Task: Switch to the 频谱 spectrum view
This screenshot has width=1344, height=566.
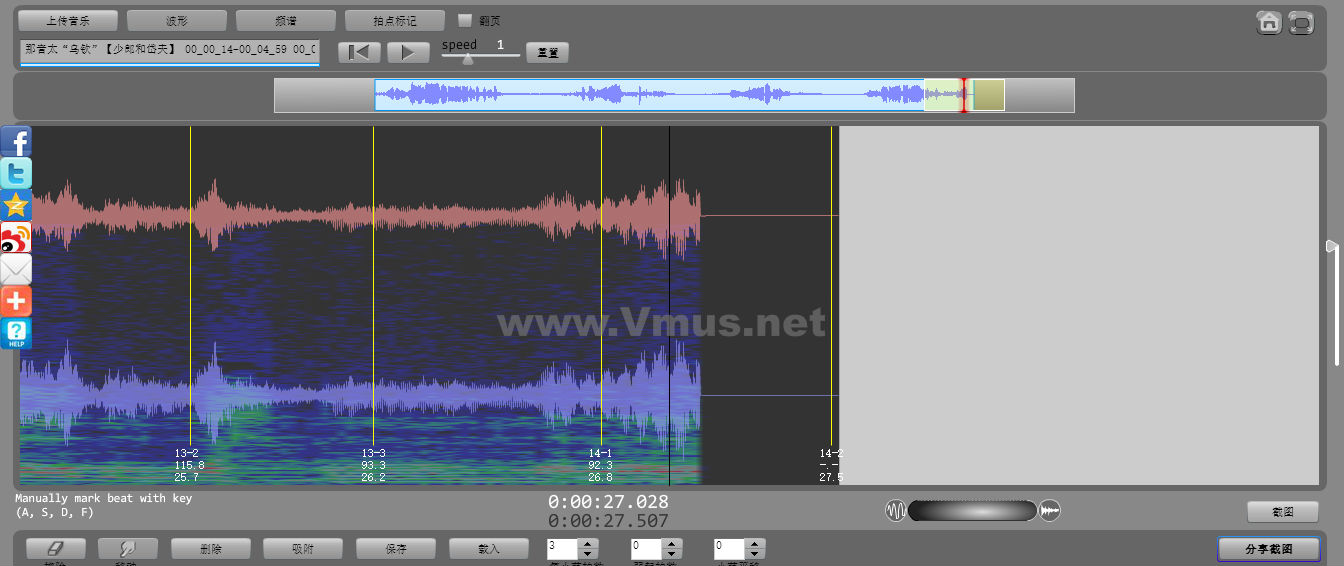Action: [285, 20]
